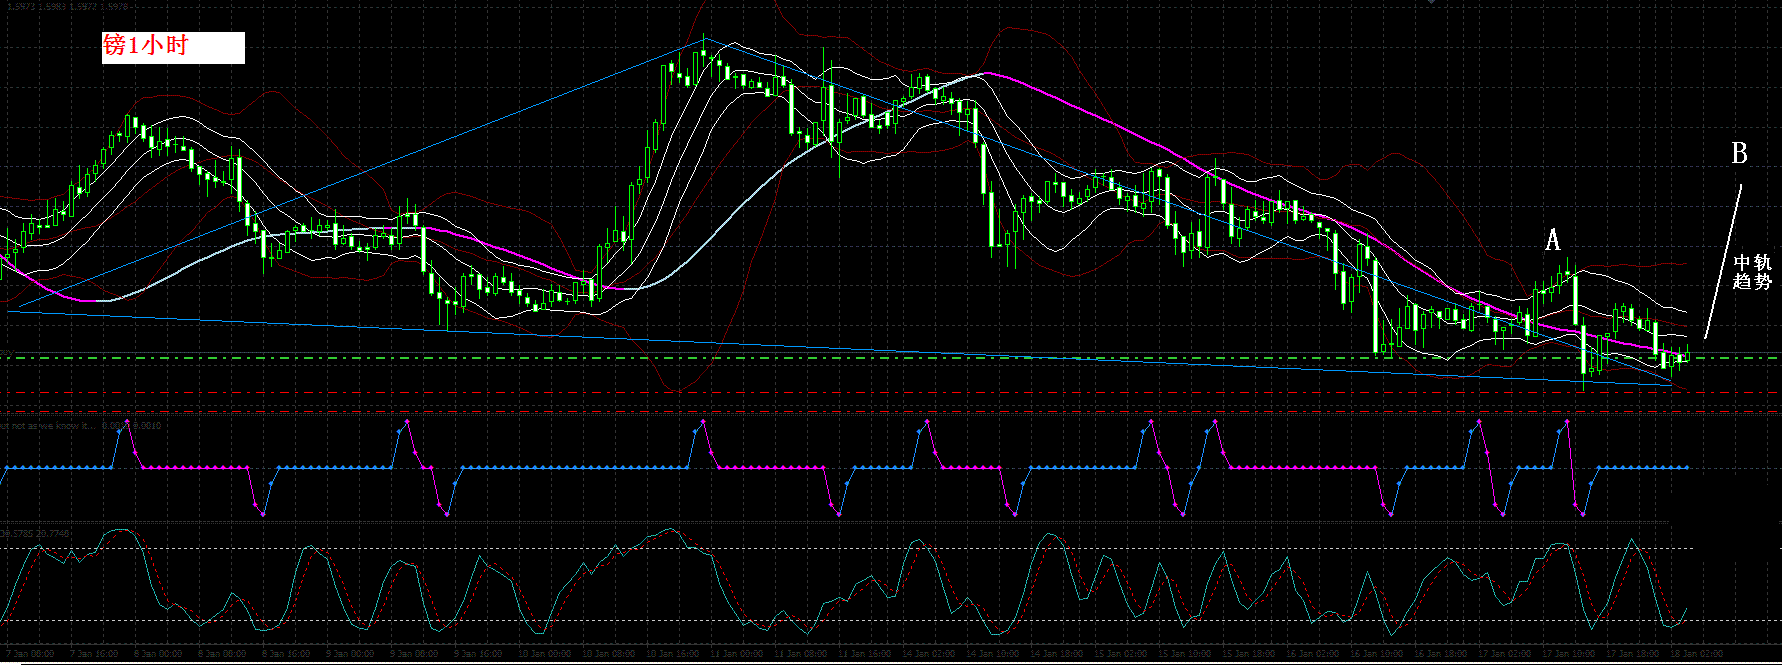Click the "17 Jan 18:00" time axis label
The height and width of the screenshot is (665, 1782).
click(1633, 653)
